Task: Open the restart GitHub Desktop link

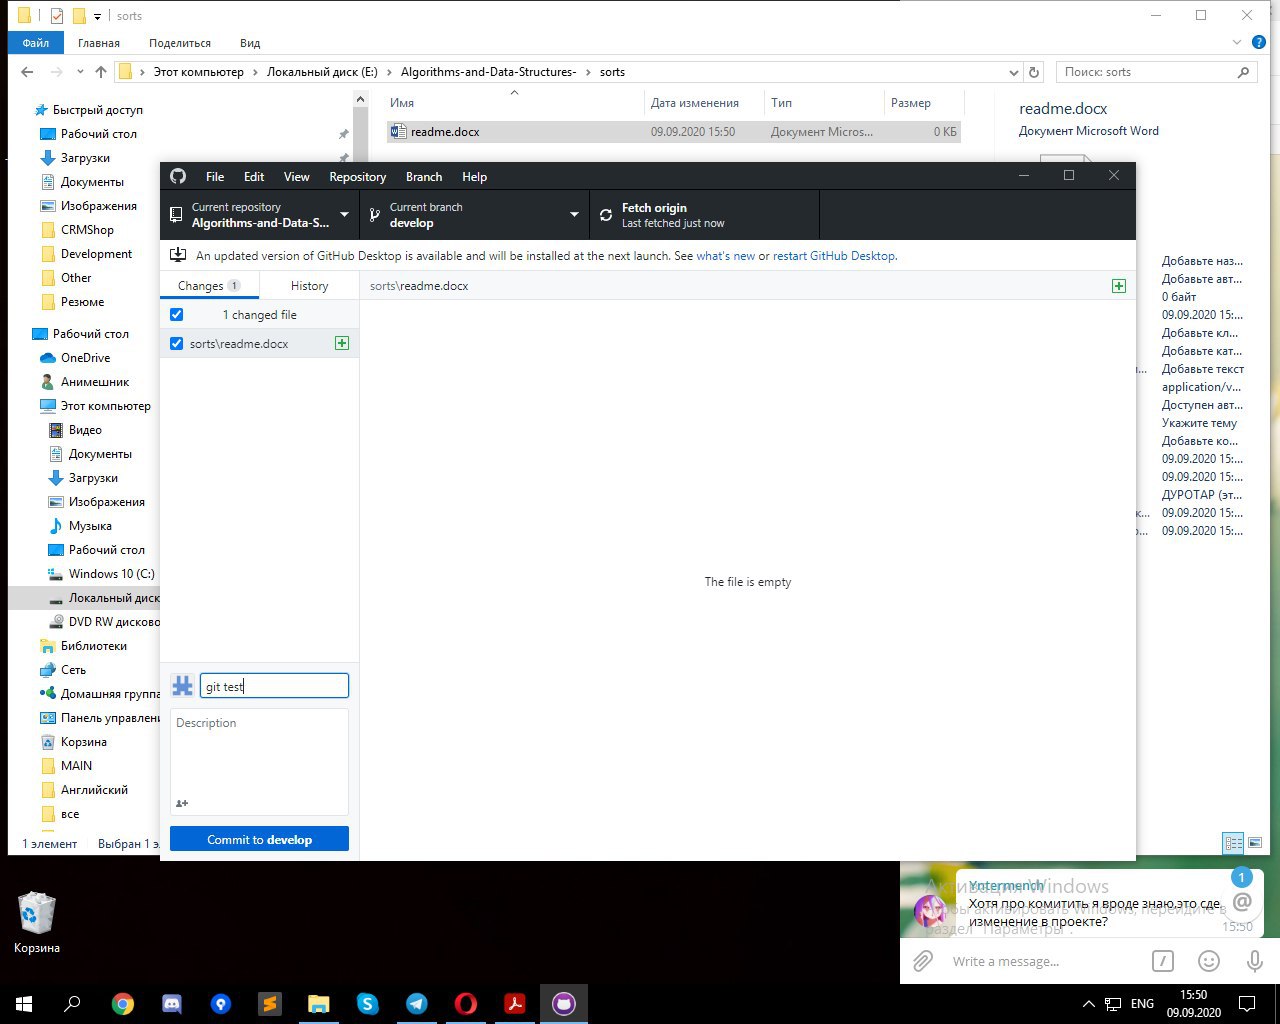Action: coord(834,256)
